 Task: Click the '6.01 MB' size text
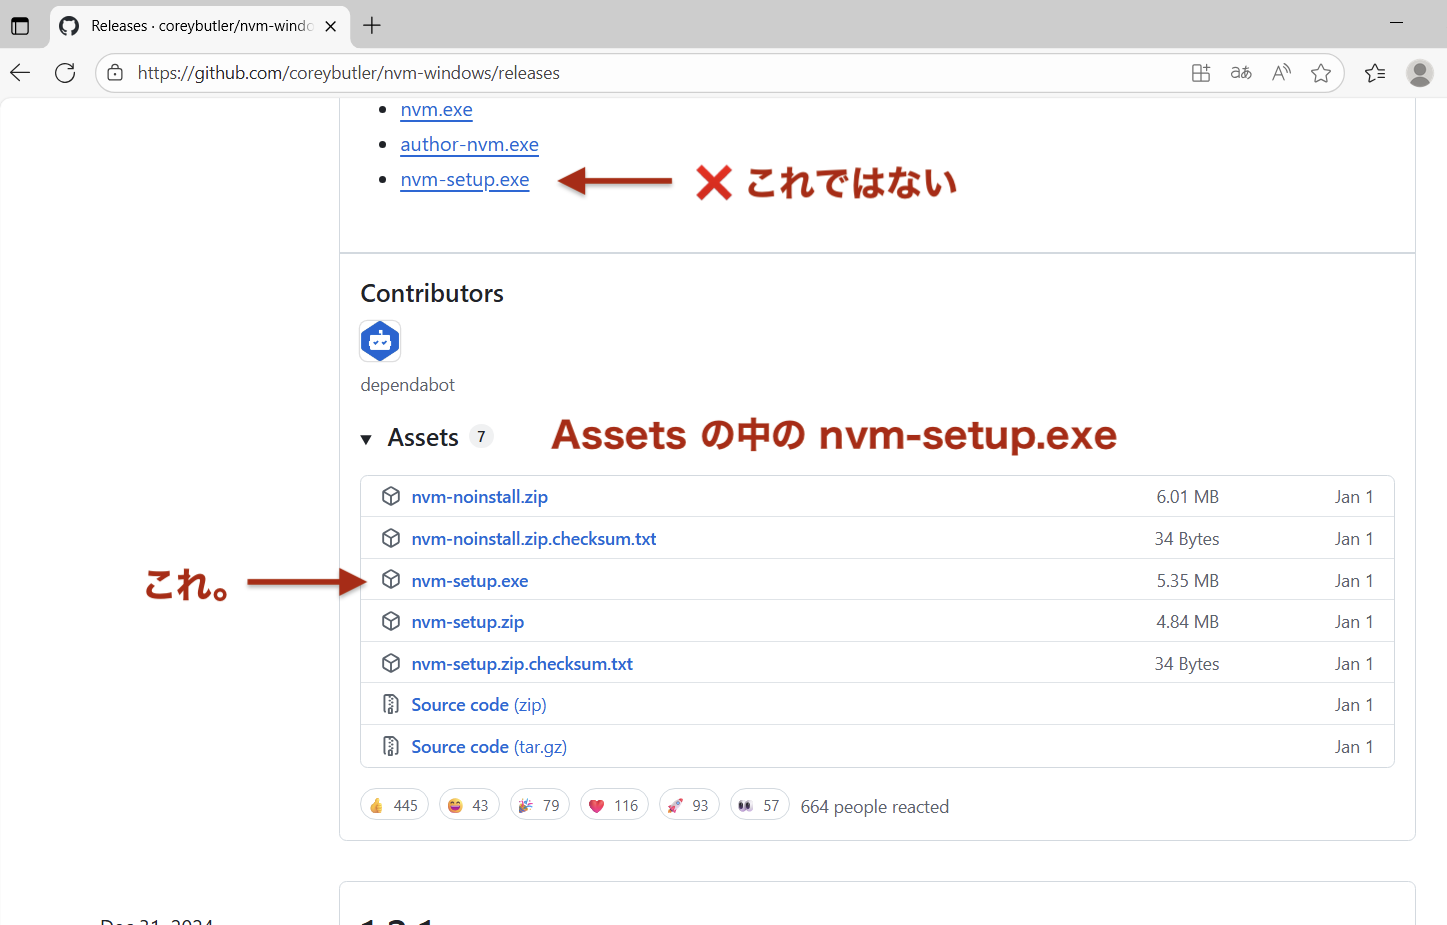click(x=1187, y=497)
